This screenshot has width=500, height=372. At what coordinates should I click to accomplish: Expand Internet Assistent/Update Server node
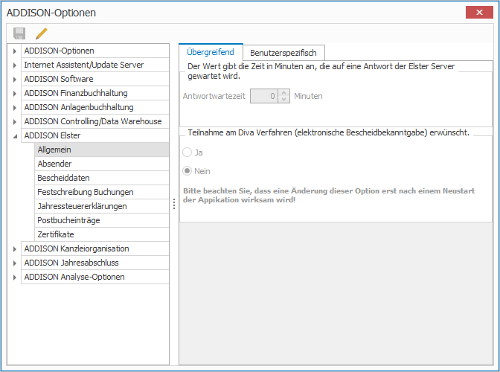click(14, 65)
